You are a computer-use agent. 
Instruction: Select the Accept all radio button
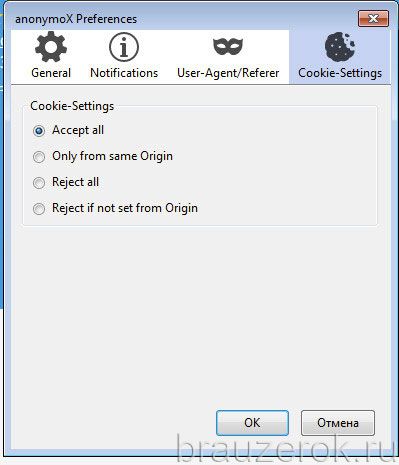point(39,131)
